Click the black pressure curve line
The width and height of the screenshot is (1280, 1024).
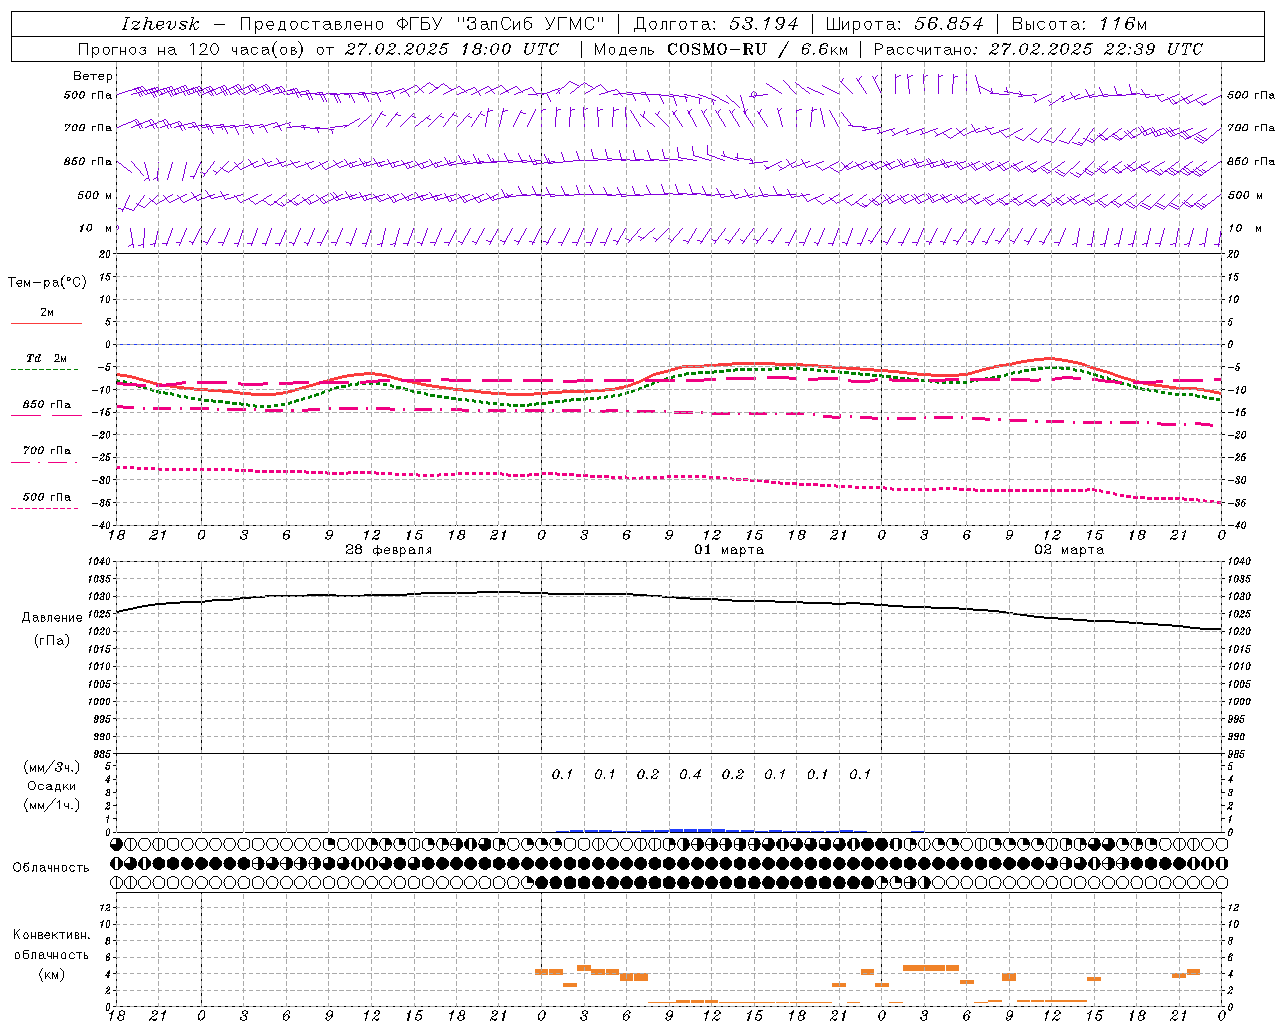coord(670,597)
